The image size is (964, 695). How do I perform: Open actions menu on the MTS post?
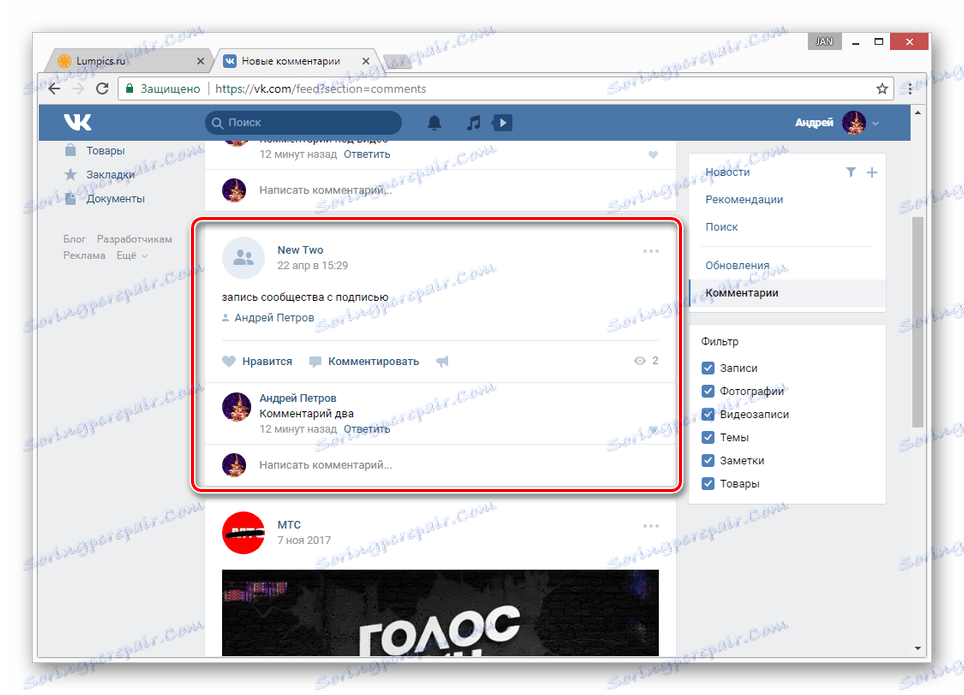coord(651,525)
